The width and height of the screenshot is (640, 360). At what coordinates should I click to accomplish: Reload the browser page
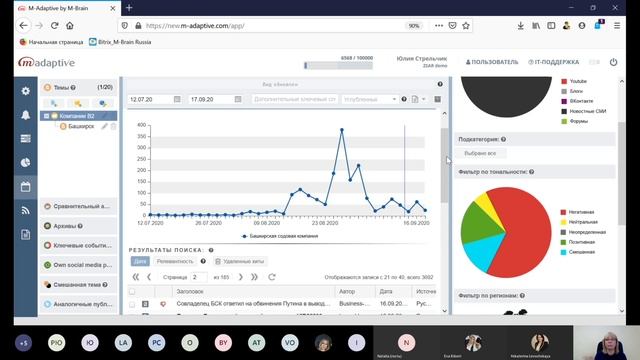tap(54, 25)
